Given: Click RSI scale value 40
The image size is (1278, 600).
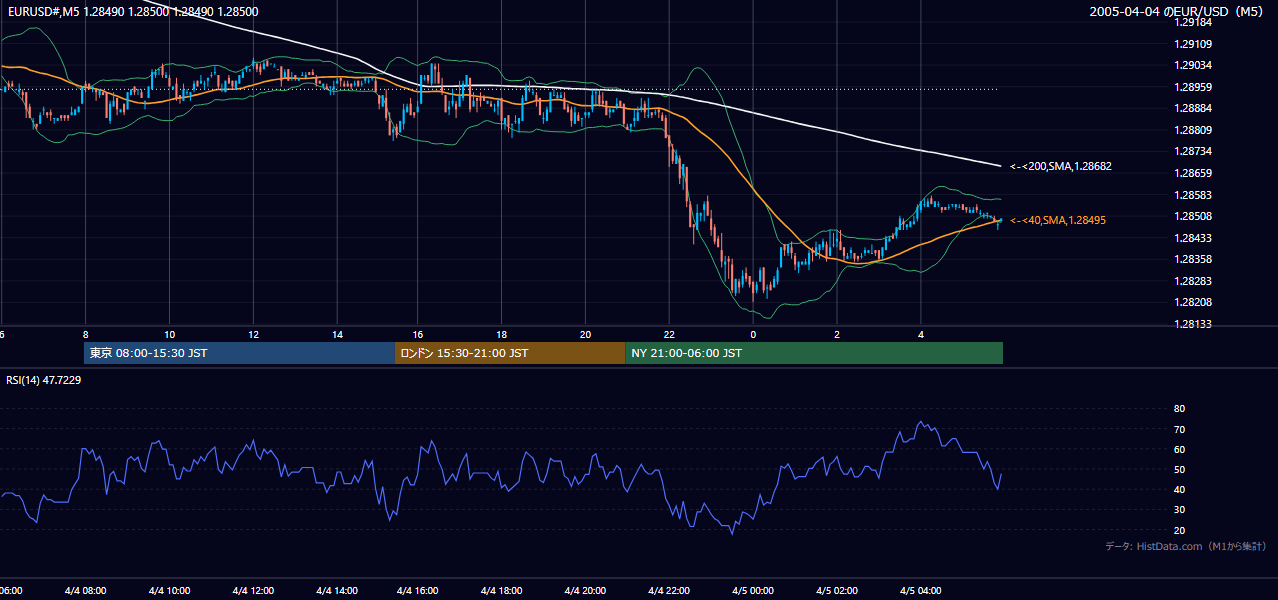Looking at the screenshot, I should (x=1180, y=489).
